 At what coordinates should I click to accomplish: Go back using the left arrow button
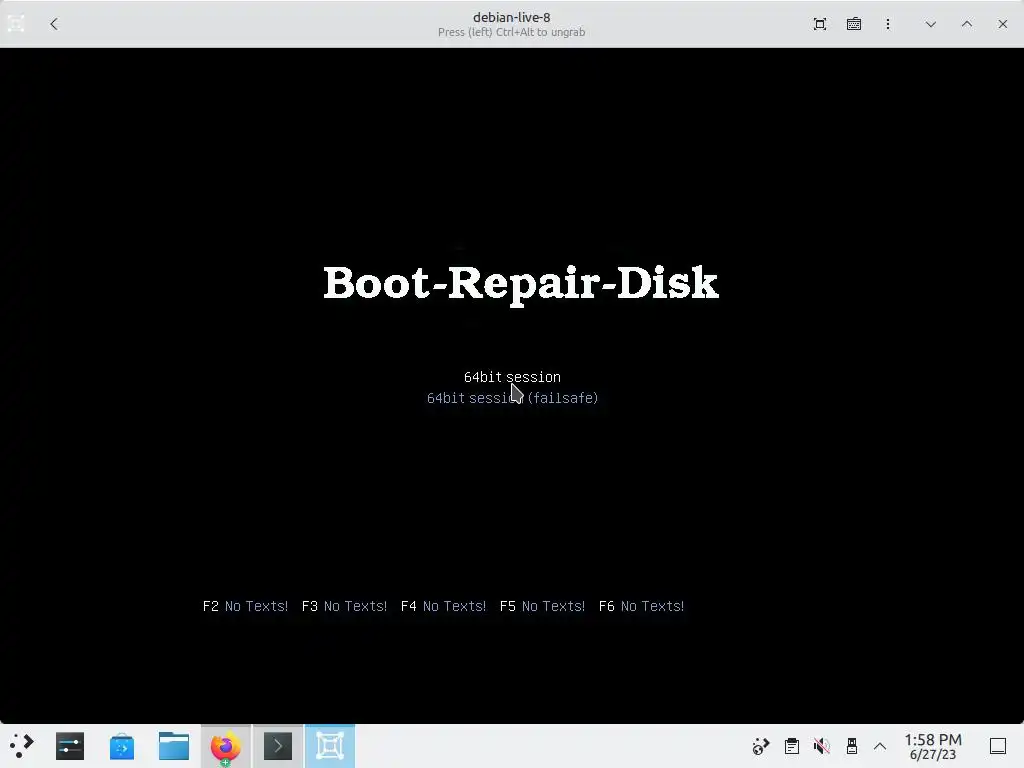coord(54,24)
